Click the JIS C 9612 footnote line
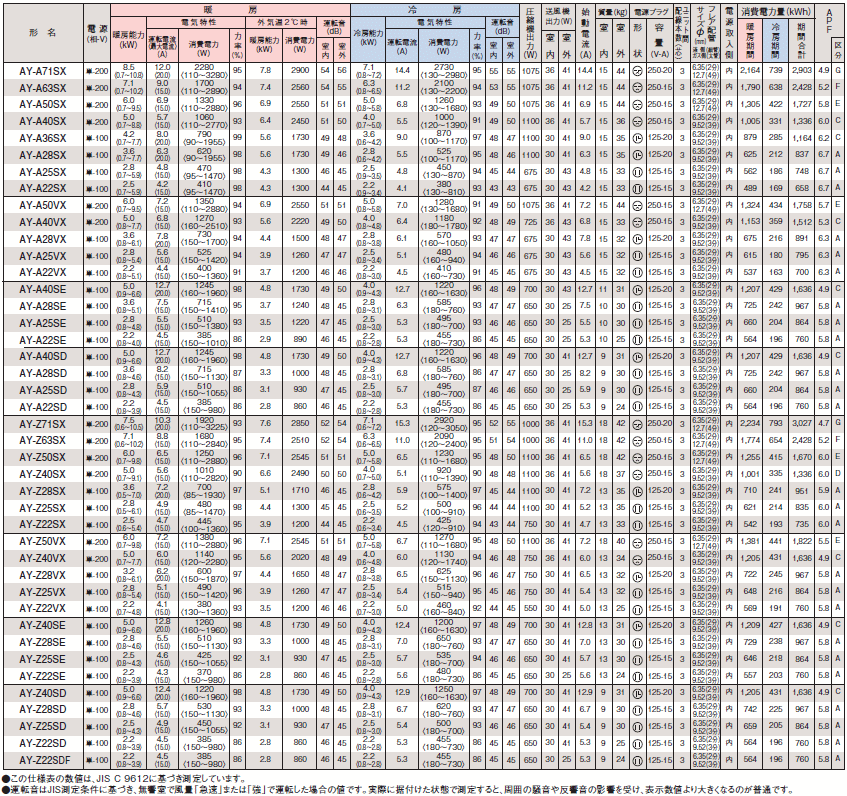 tap(124, 778)
